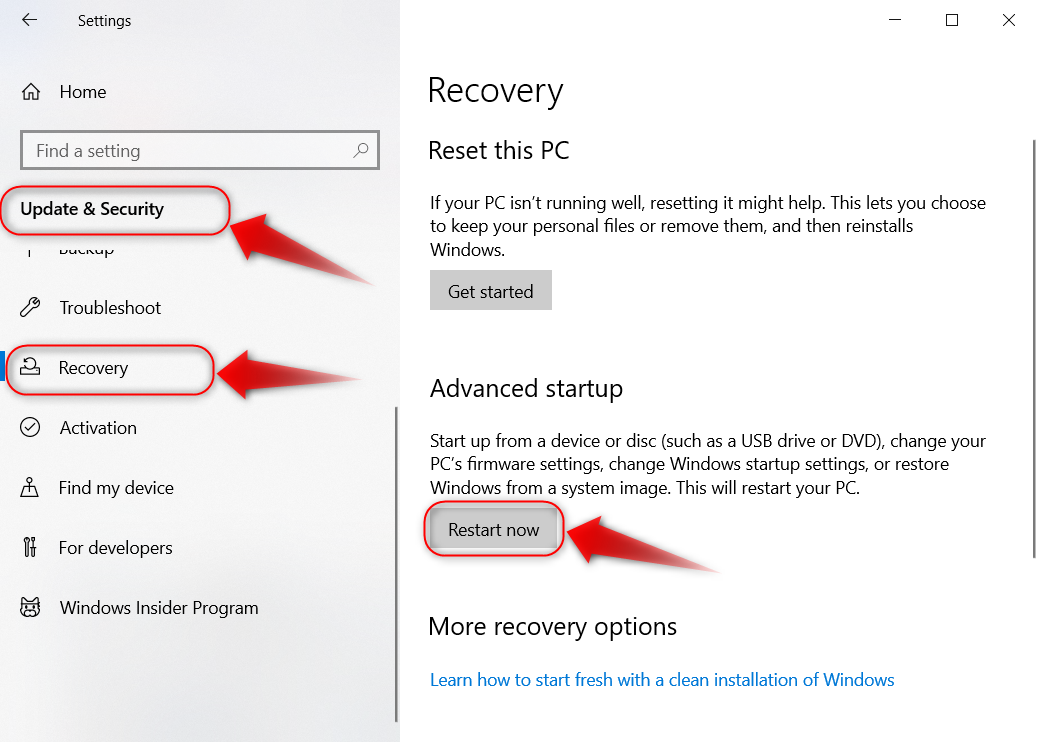Viewport: 1038px width, 742px height.
Task: Click the sidebar navigation scrollbar
Action: click(x=396, y=560)
